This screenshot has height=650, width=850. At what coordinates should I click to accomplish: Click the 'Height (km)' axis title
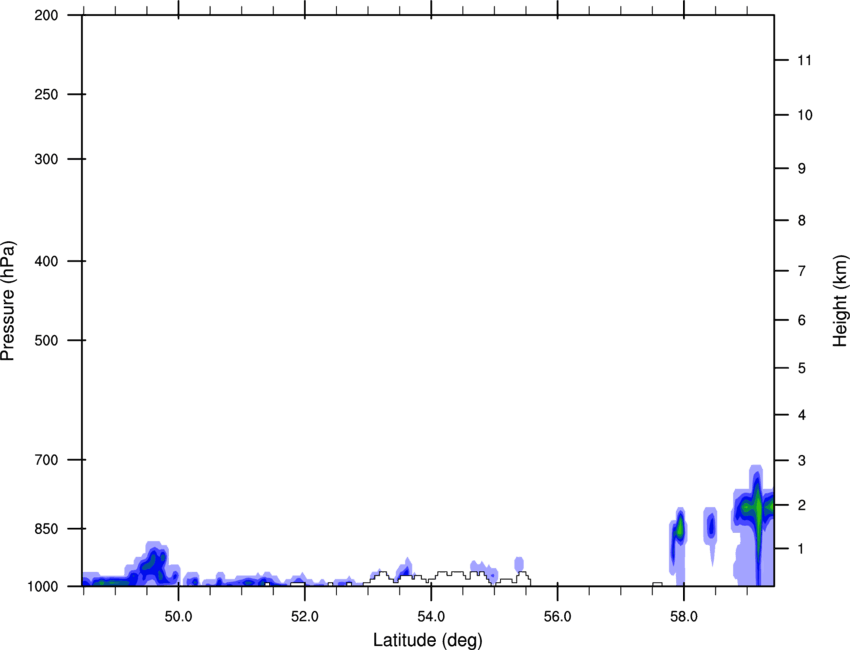click(840, 300)
